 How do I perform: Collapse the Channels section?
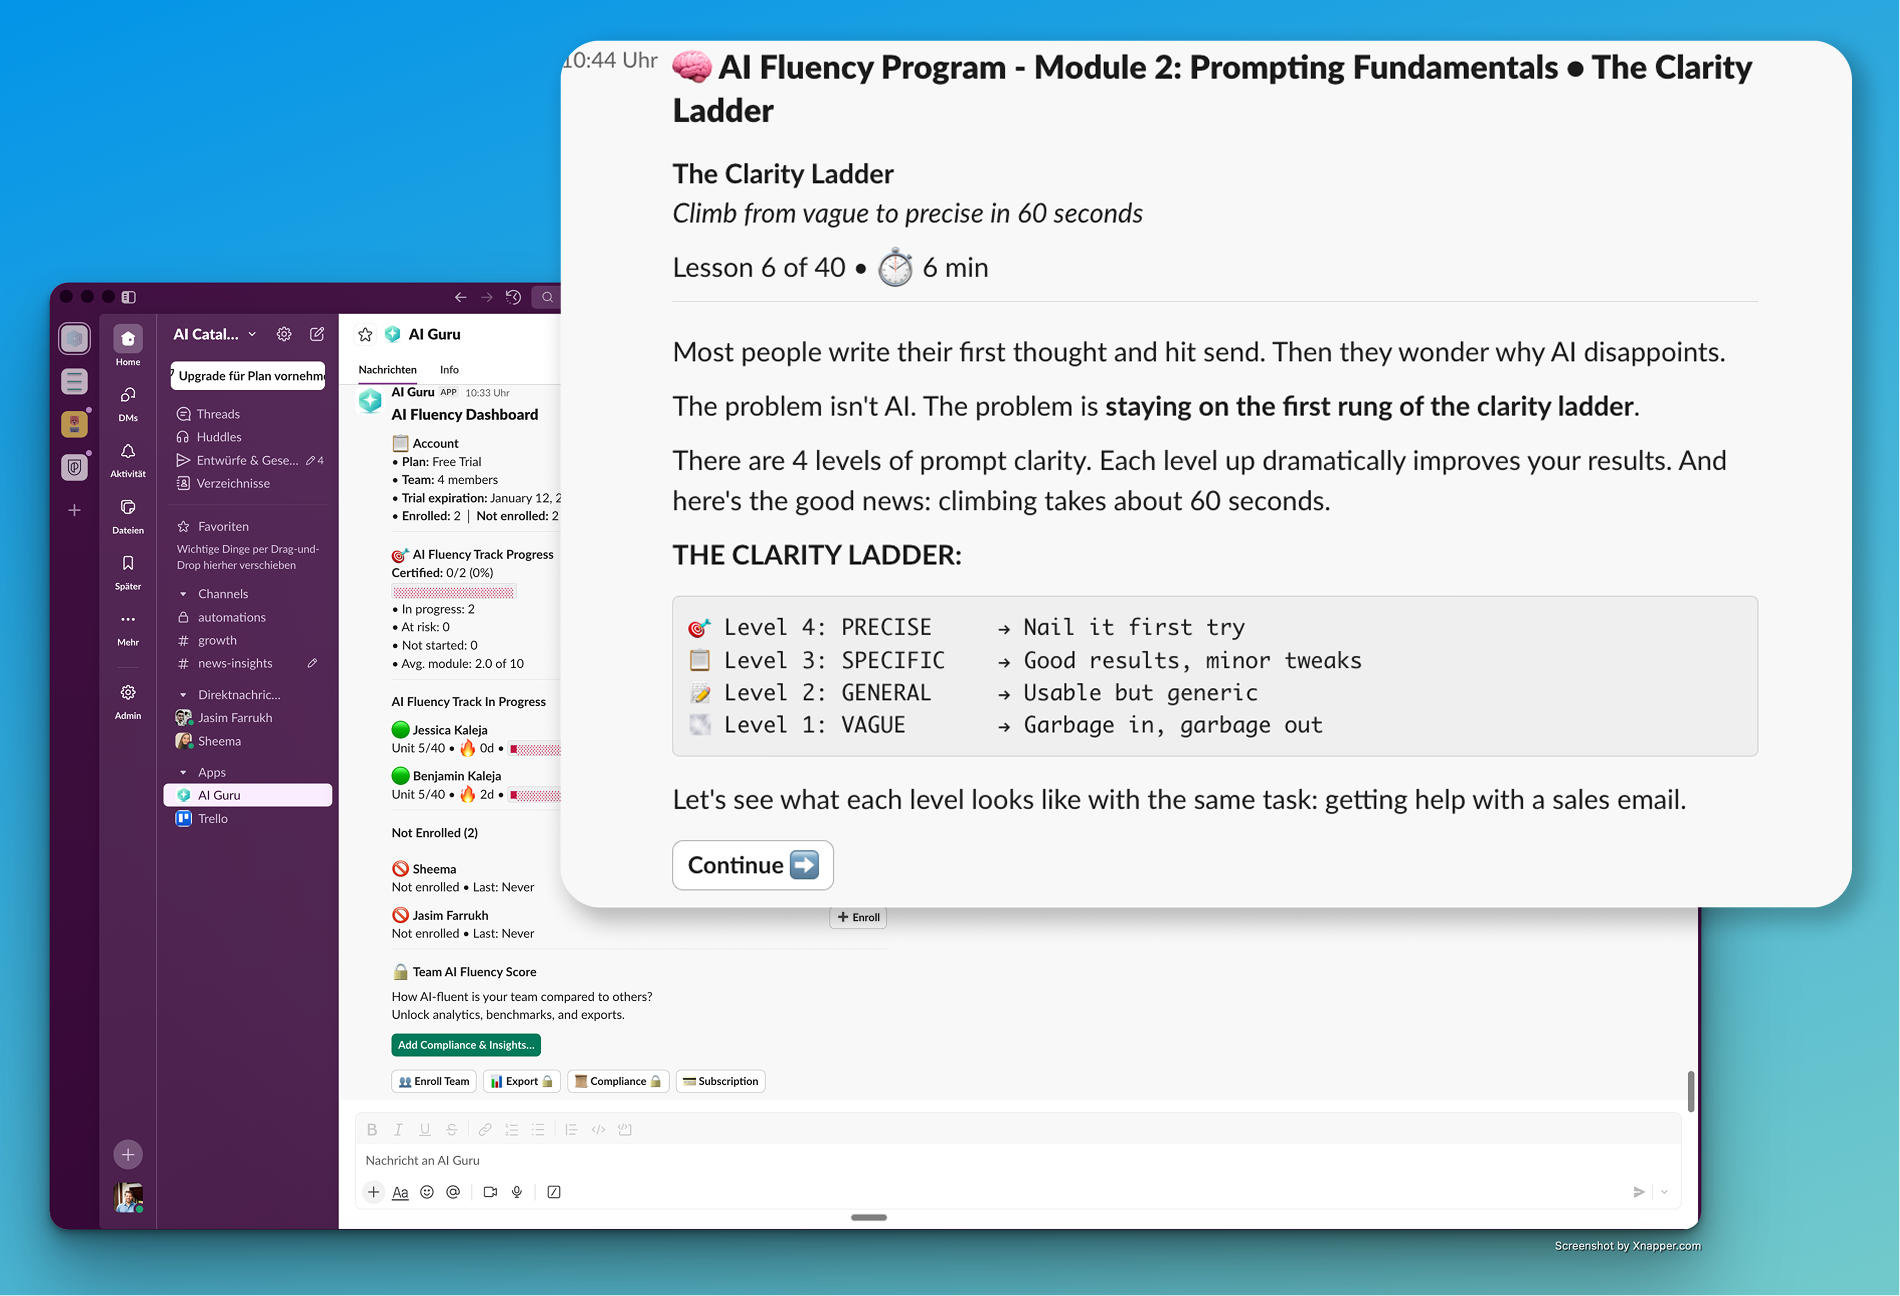click(x=183, y=593)
